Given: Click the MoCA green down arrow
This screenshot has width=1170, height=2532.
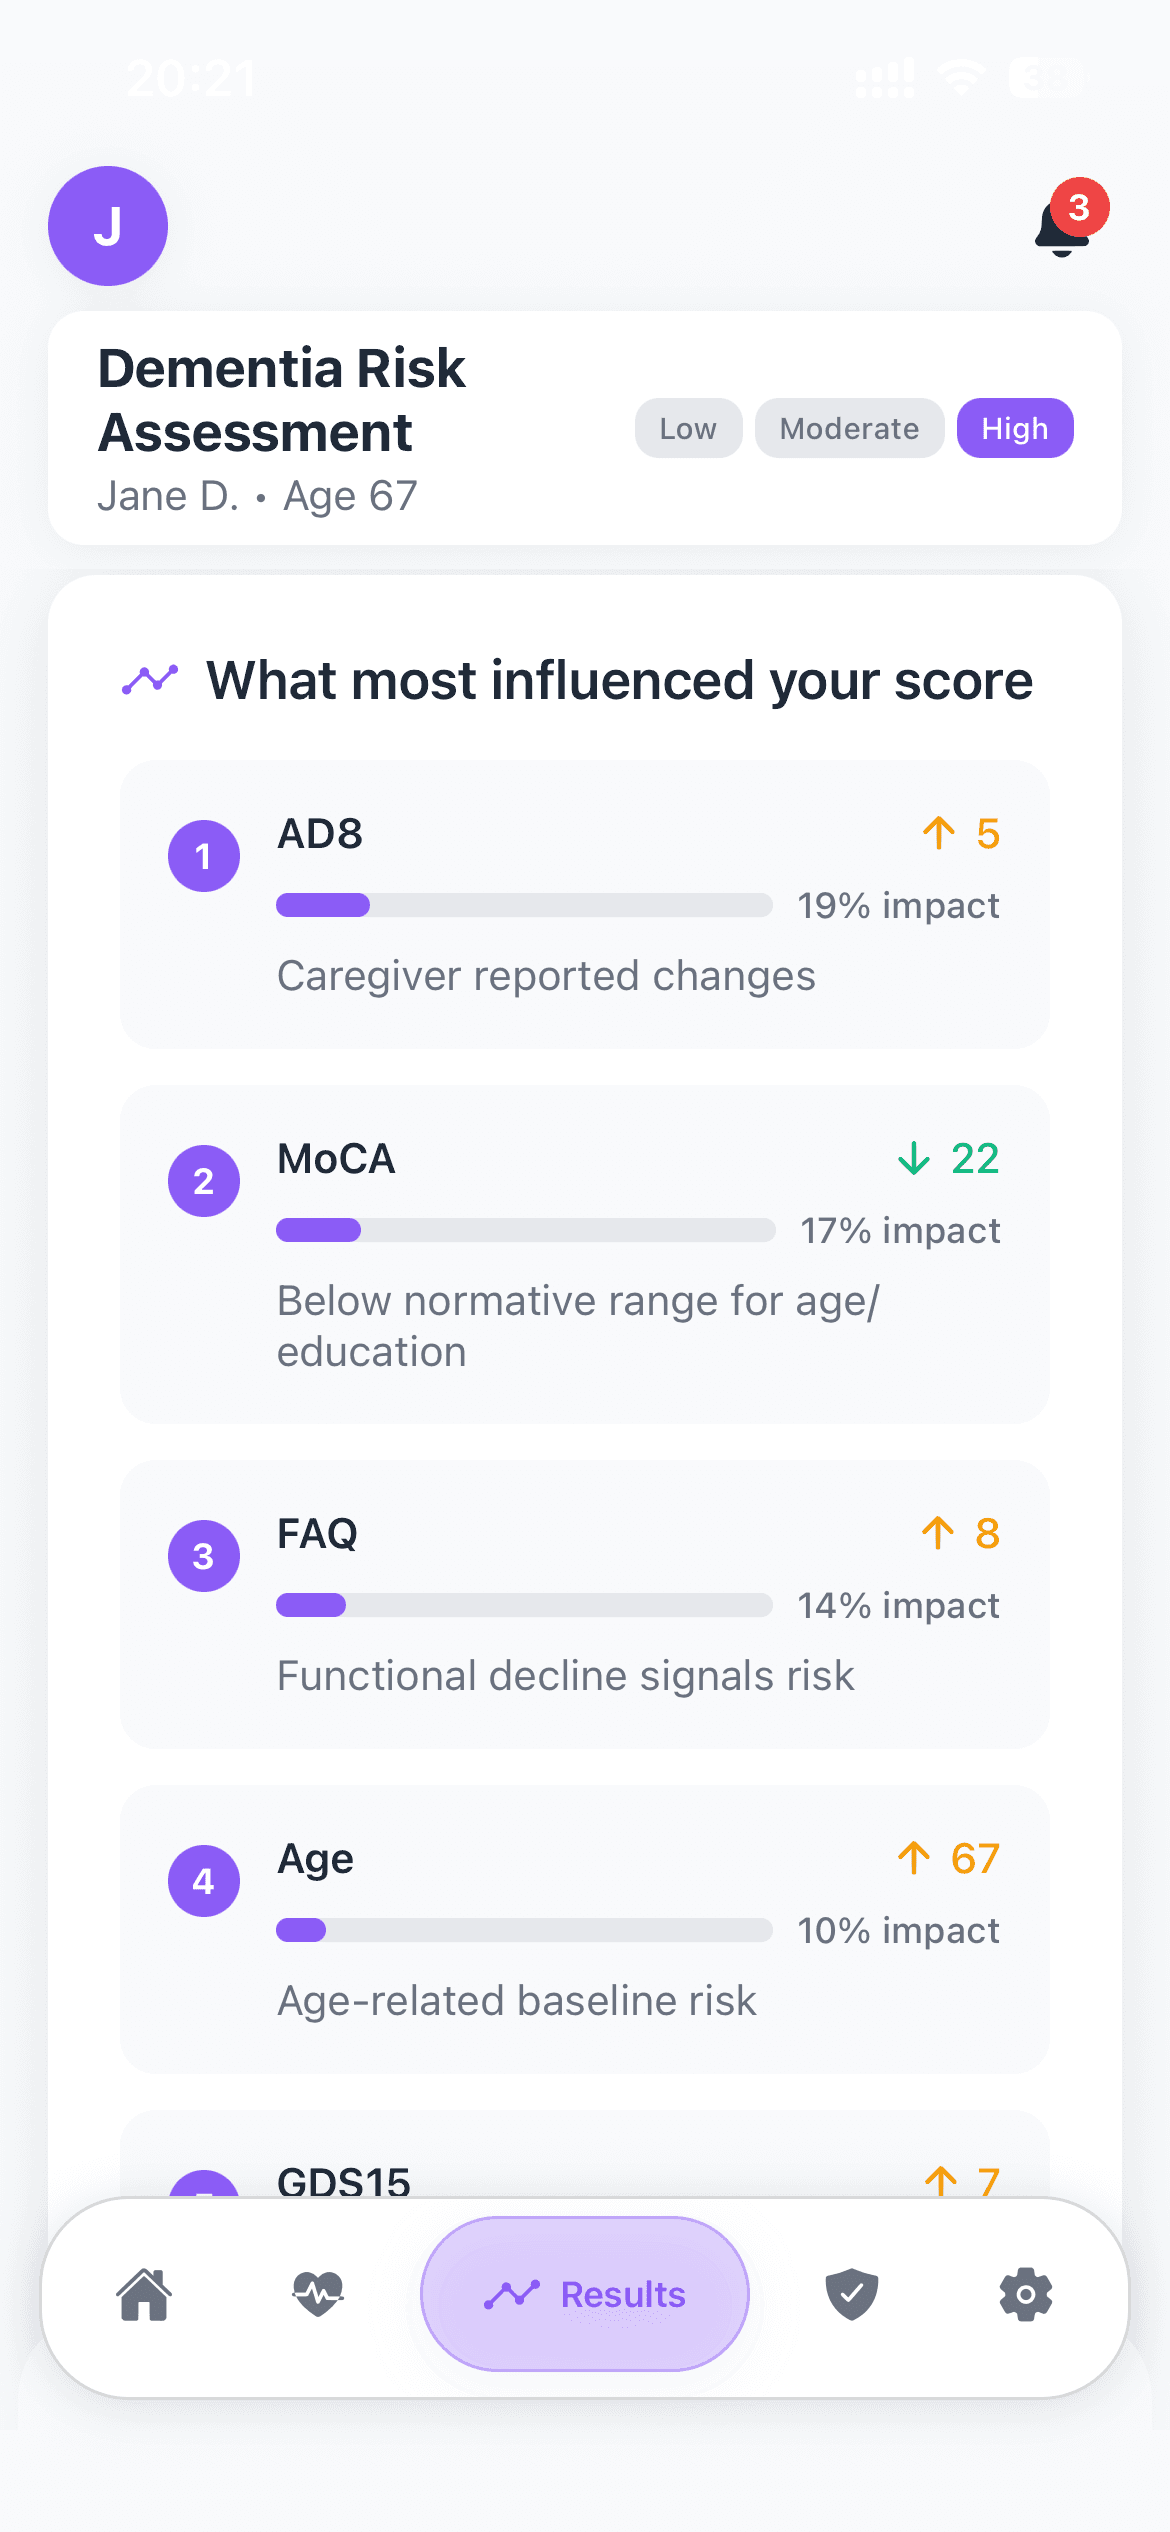Looking at the screenshot, I should [x=914, y=1158].
